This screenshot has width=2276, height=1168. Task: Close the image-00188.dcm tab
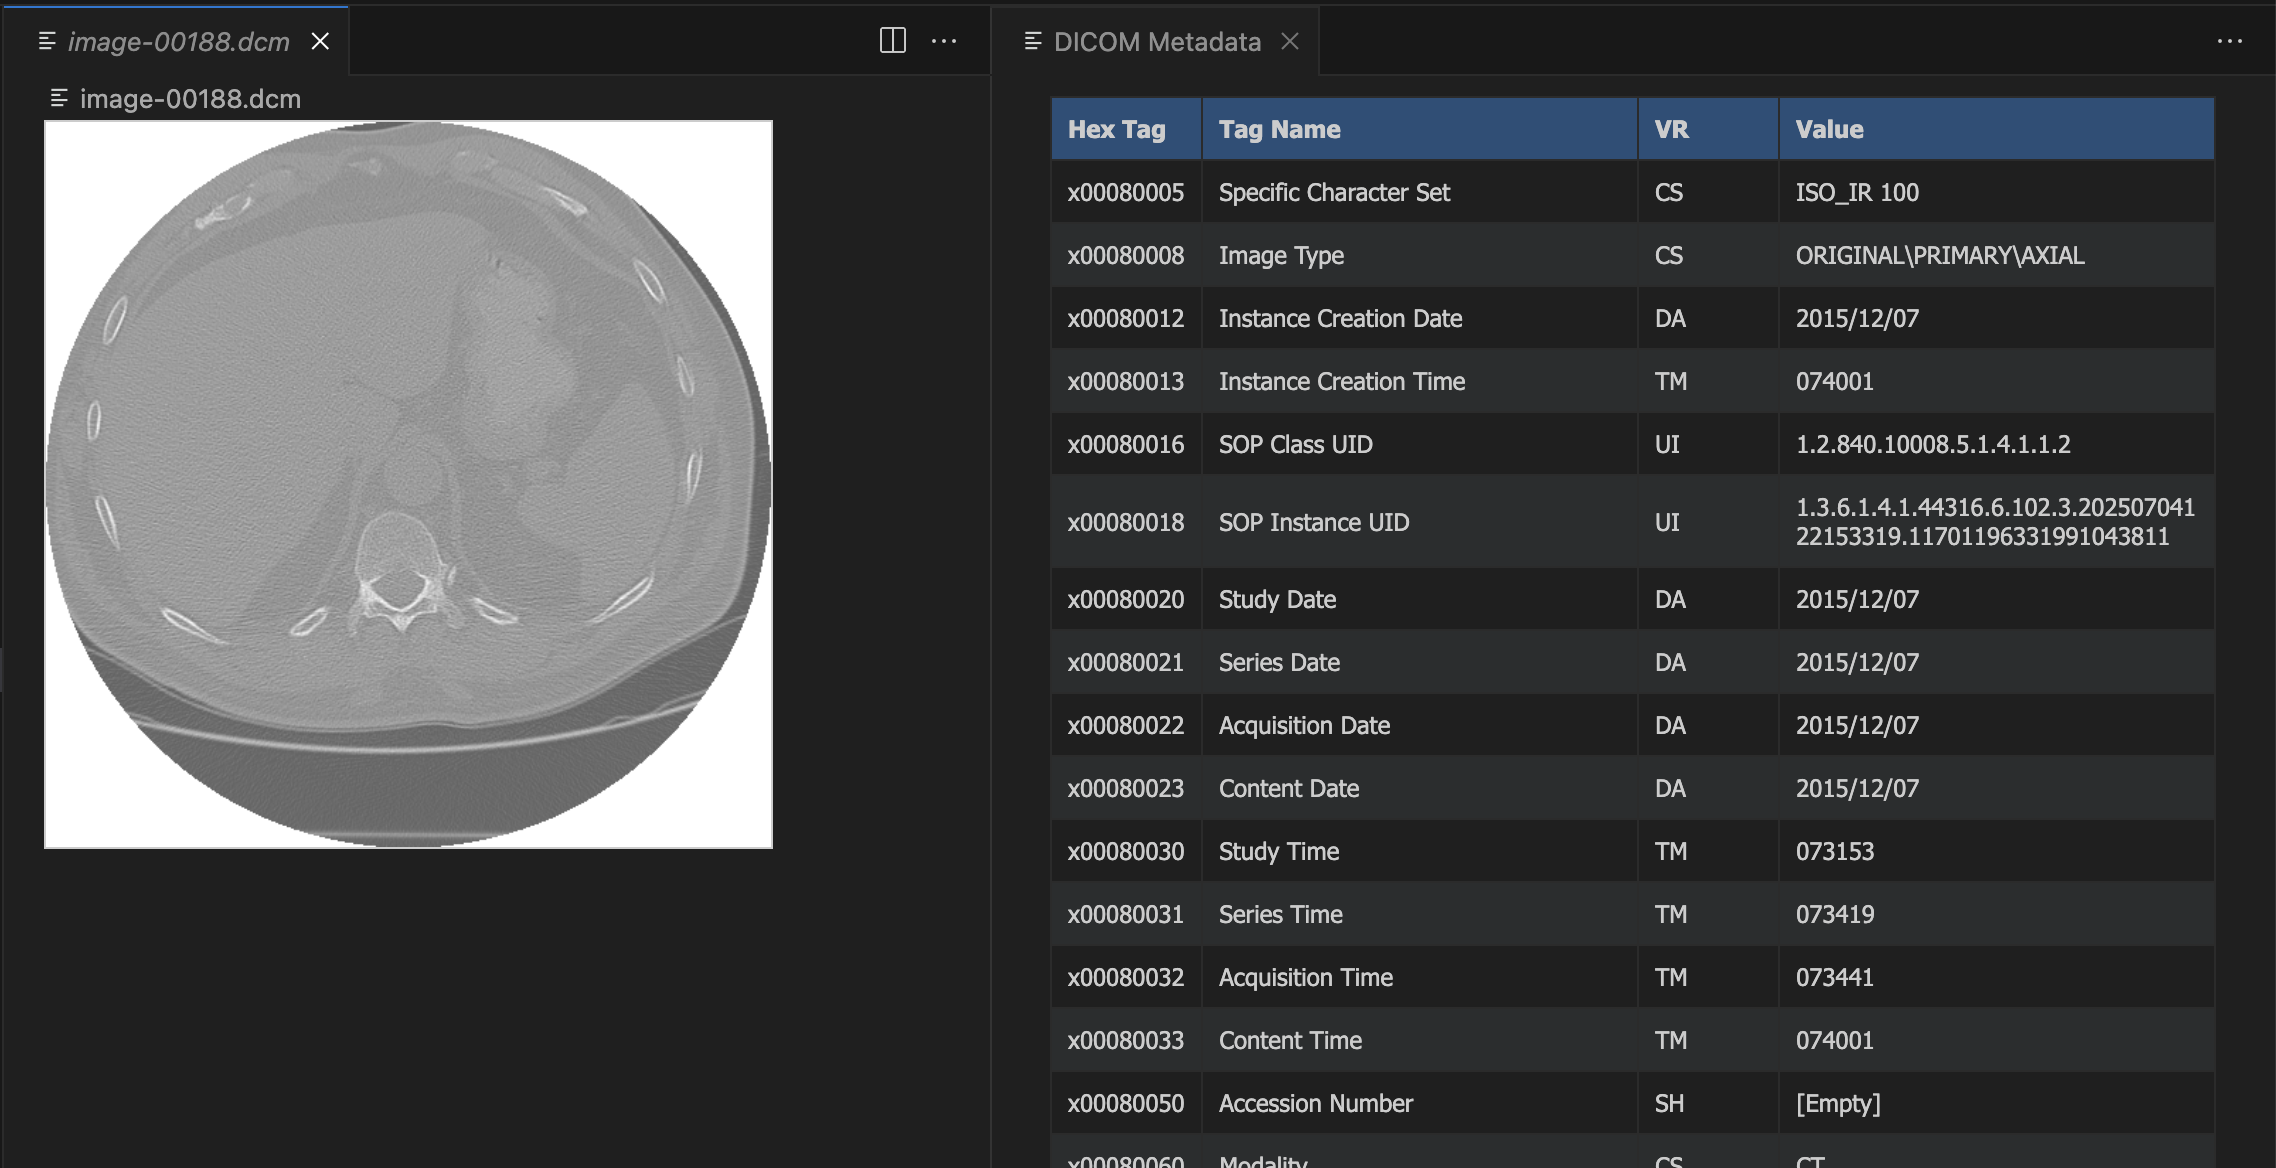(x=320, y=41)
